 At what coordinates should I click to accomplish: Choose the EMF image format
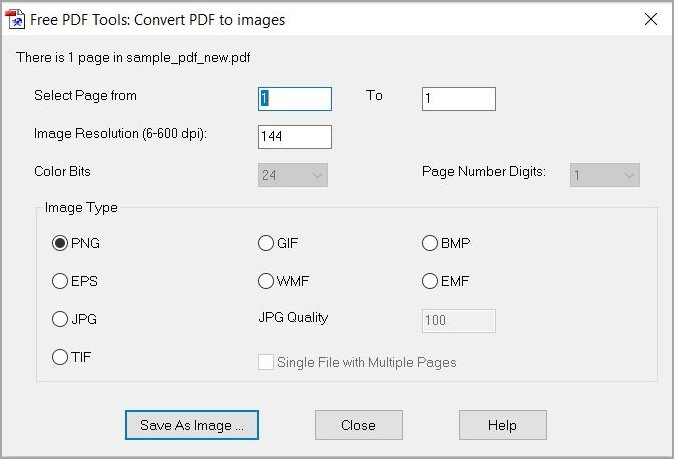[x=430, y=281]
